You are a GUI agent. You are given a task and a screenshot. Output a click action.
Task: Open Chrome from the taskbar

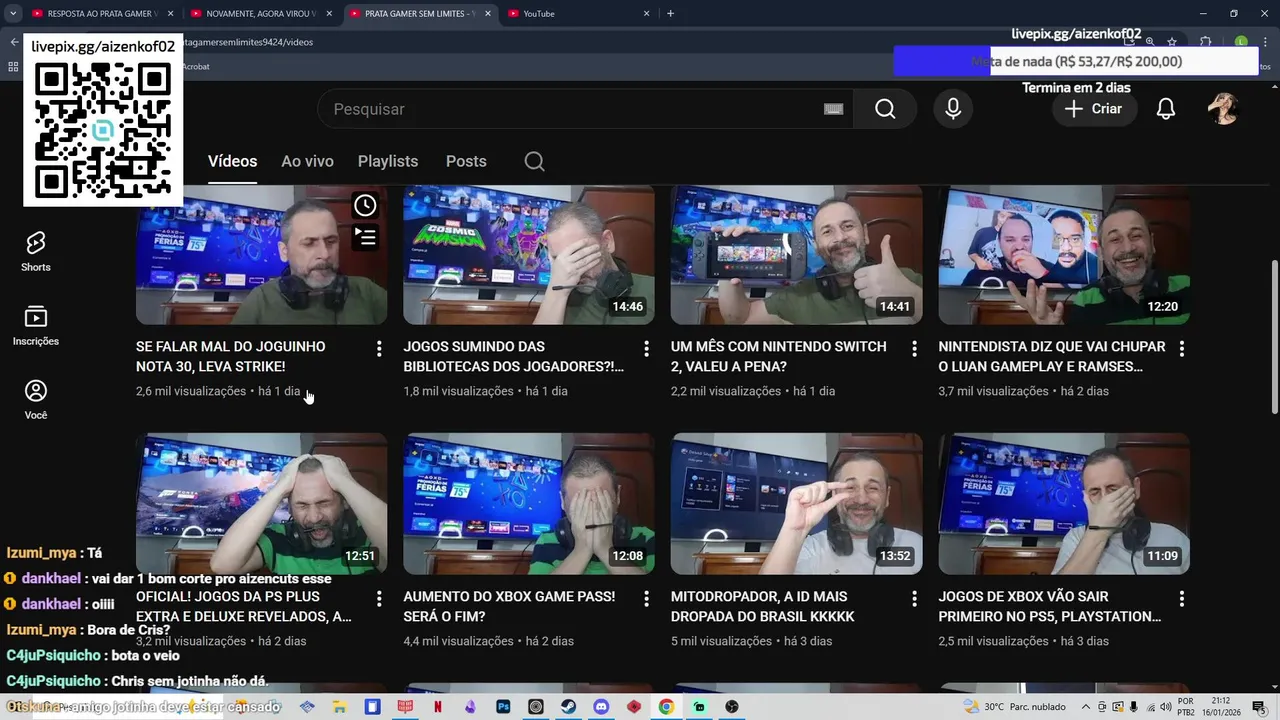click(x=666, y=707)
